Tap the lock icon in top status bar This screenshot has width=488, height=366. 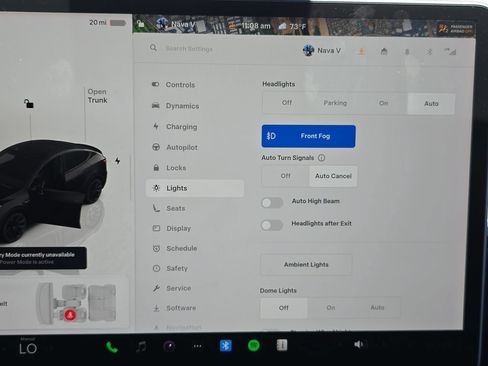(141, 23)
